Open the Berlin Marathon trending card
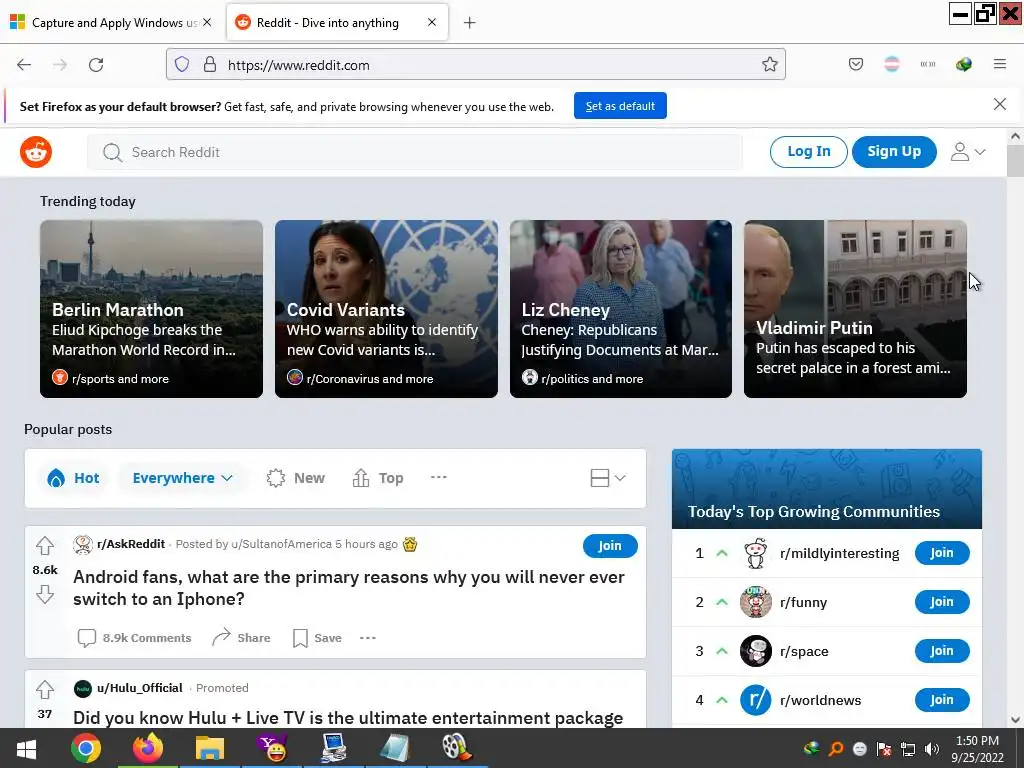This screenshot has width=1024, height=768. click(152, 309)
